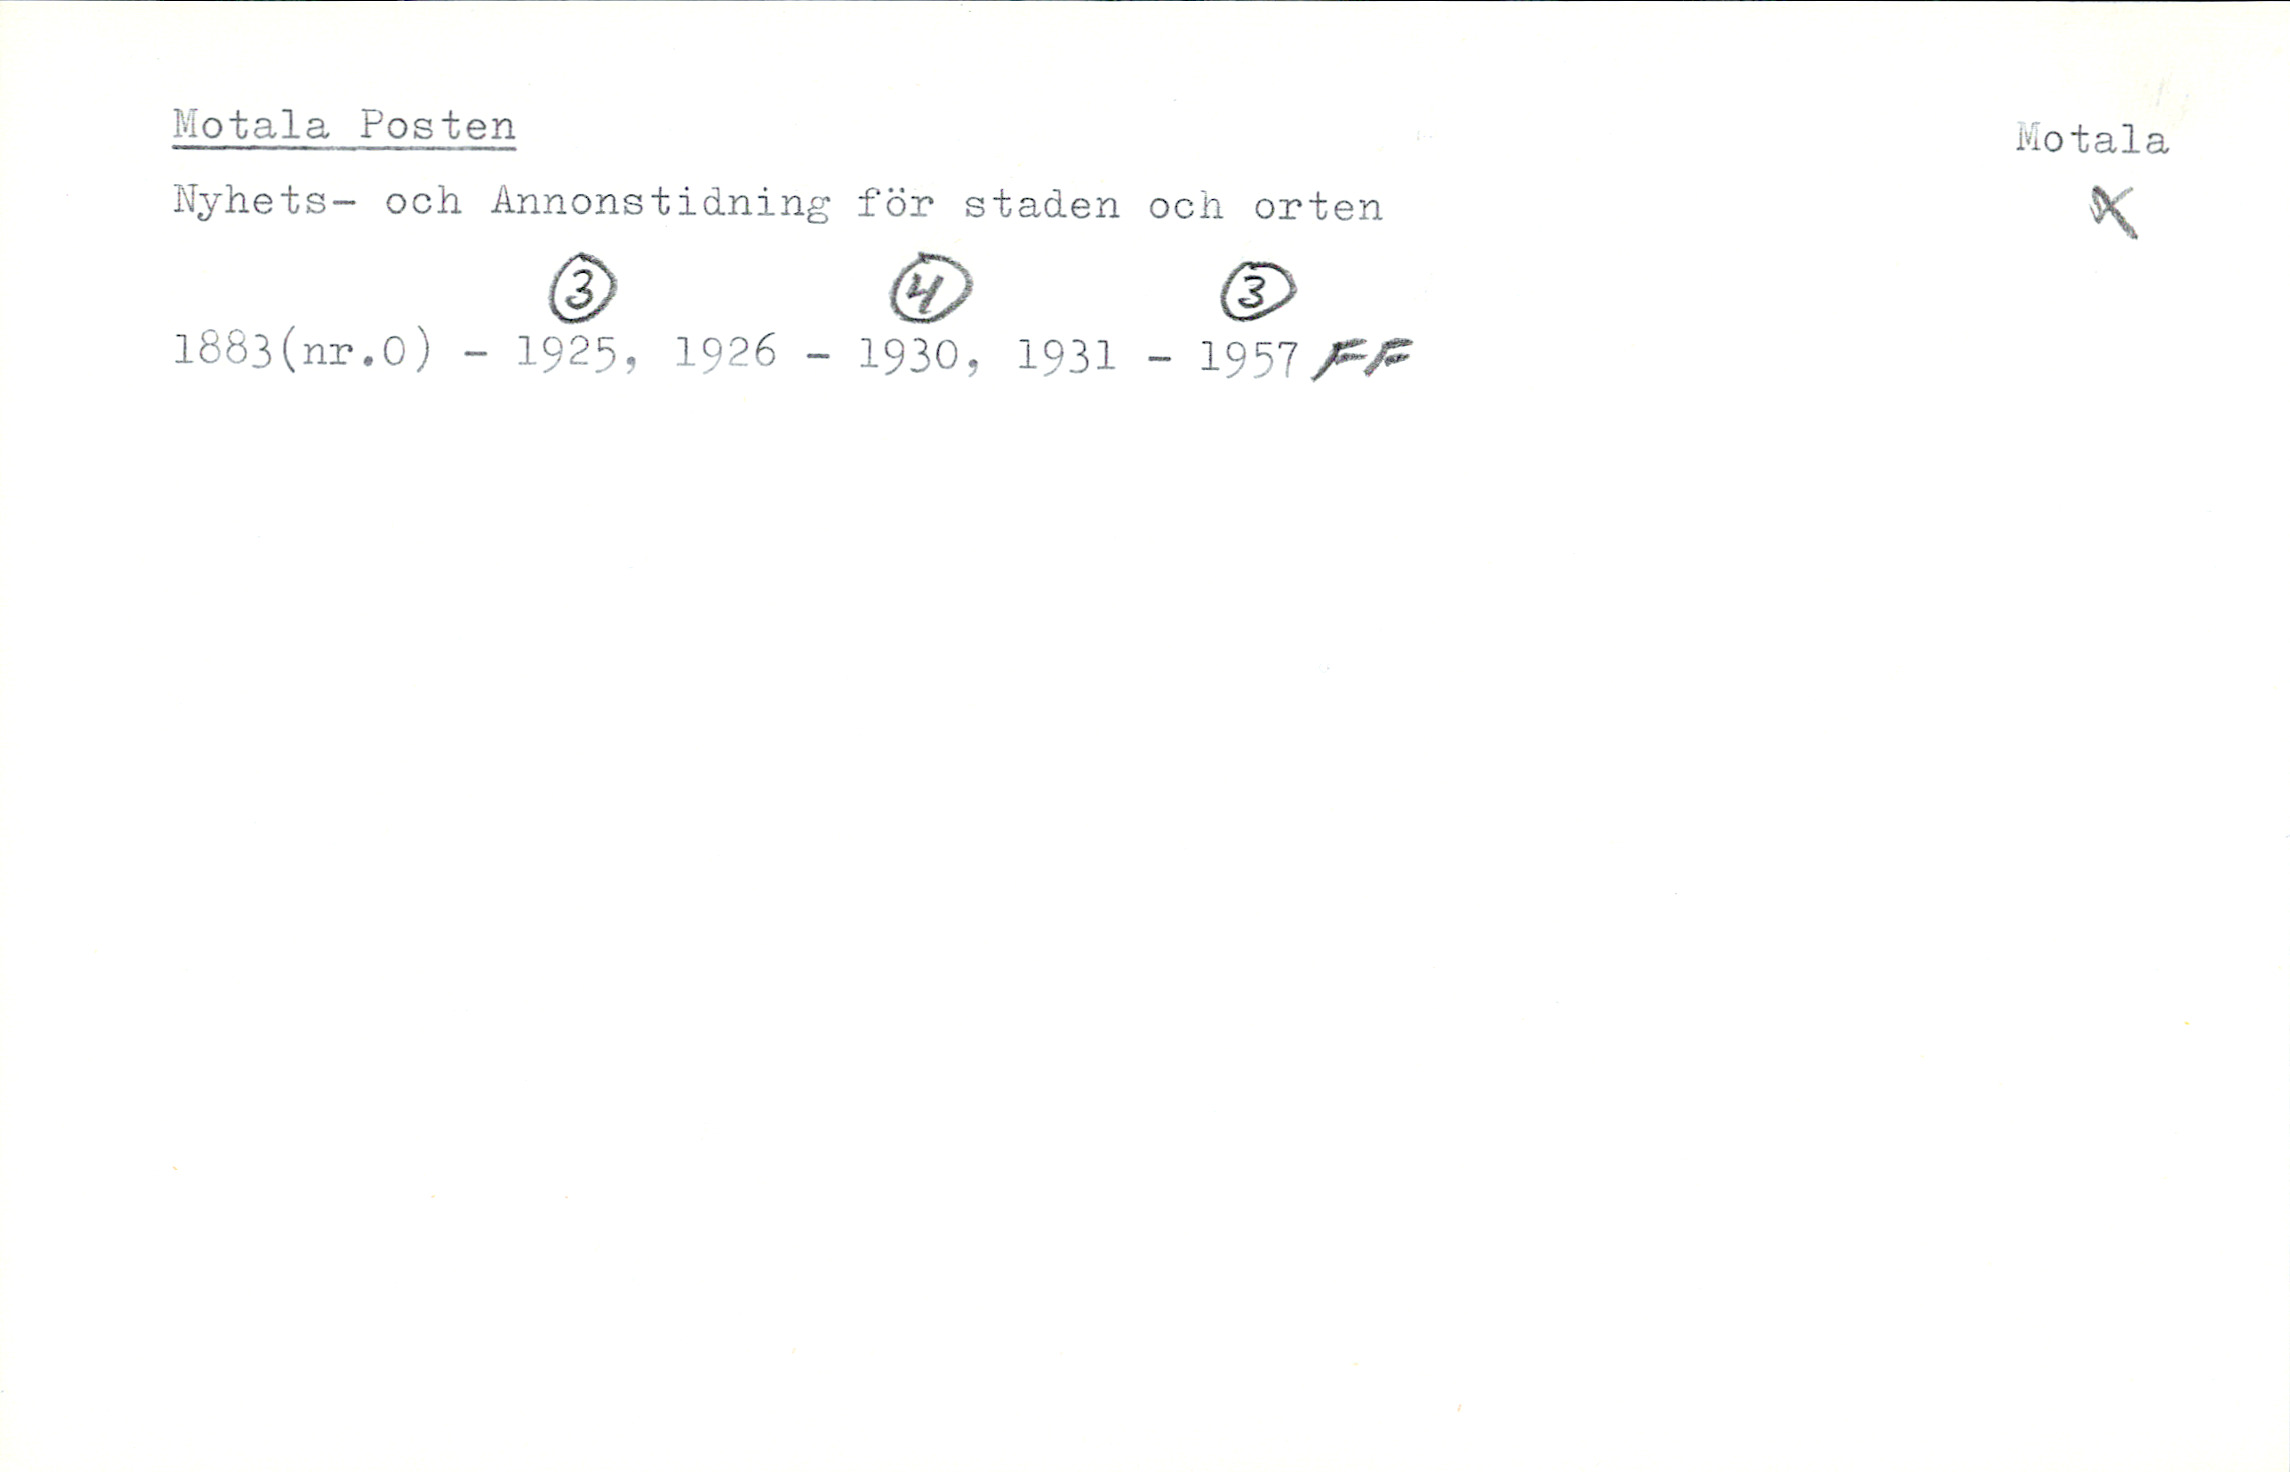Click the handwritten X mark below Motala

point(2113,213)
